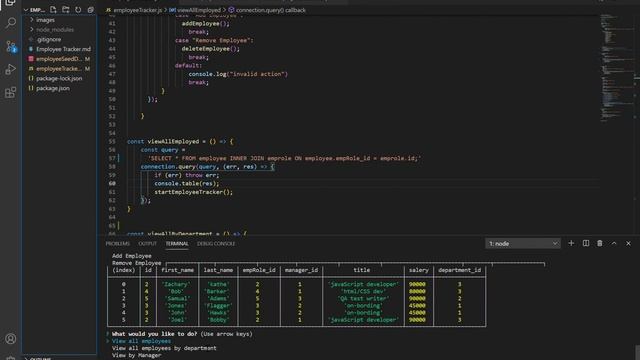Click the 'first_name' column header
The width and height of the screenshot is (640, 360).
(178, 270)
